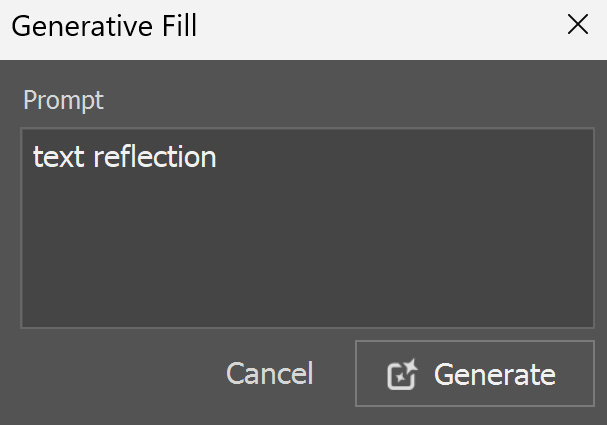Click the word 'text' in the prompt
607x425 pixels.
coord(58,158)
